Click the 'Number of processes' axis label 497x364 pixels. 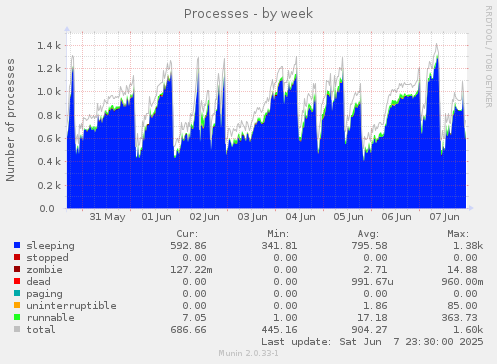10,120
